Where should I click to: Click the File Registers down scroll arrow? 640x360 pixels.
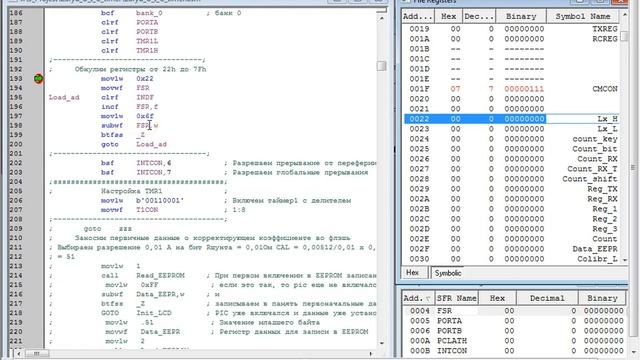[624, 260]
